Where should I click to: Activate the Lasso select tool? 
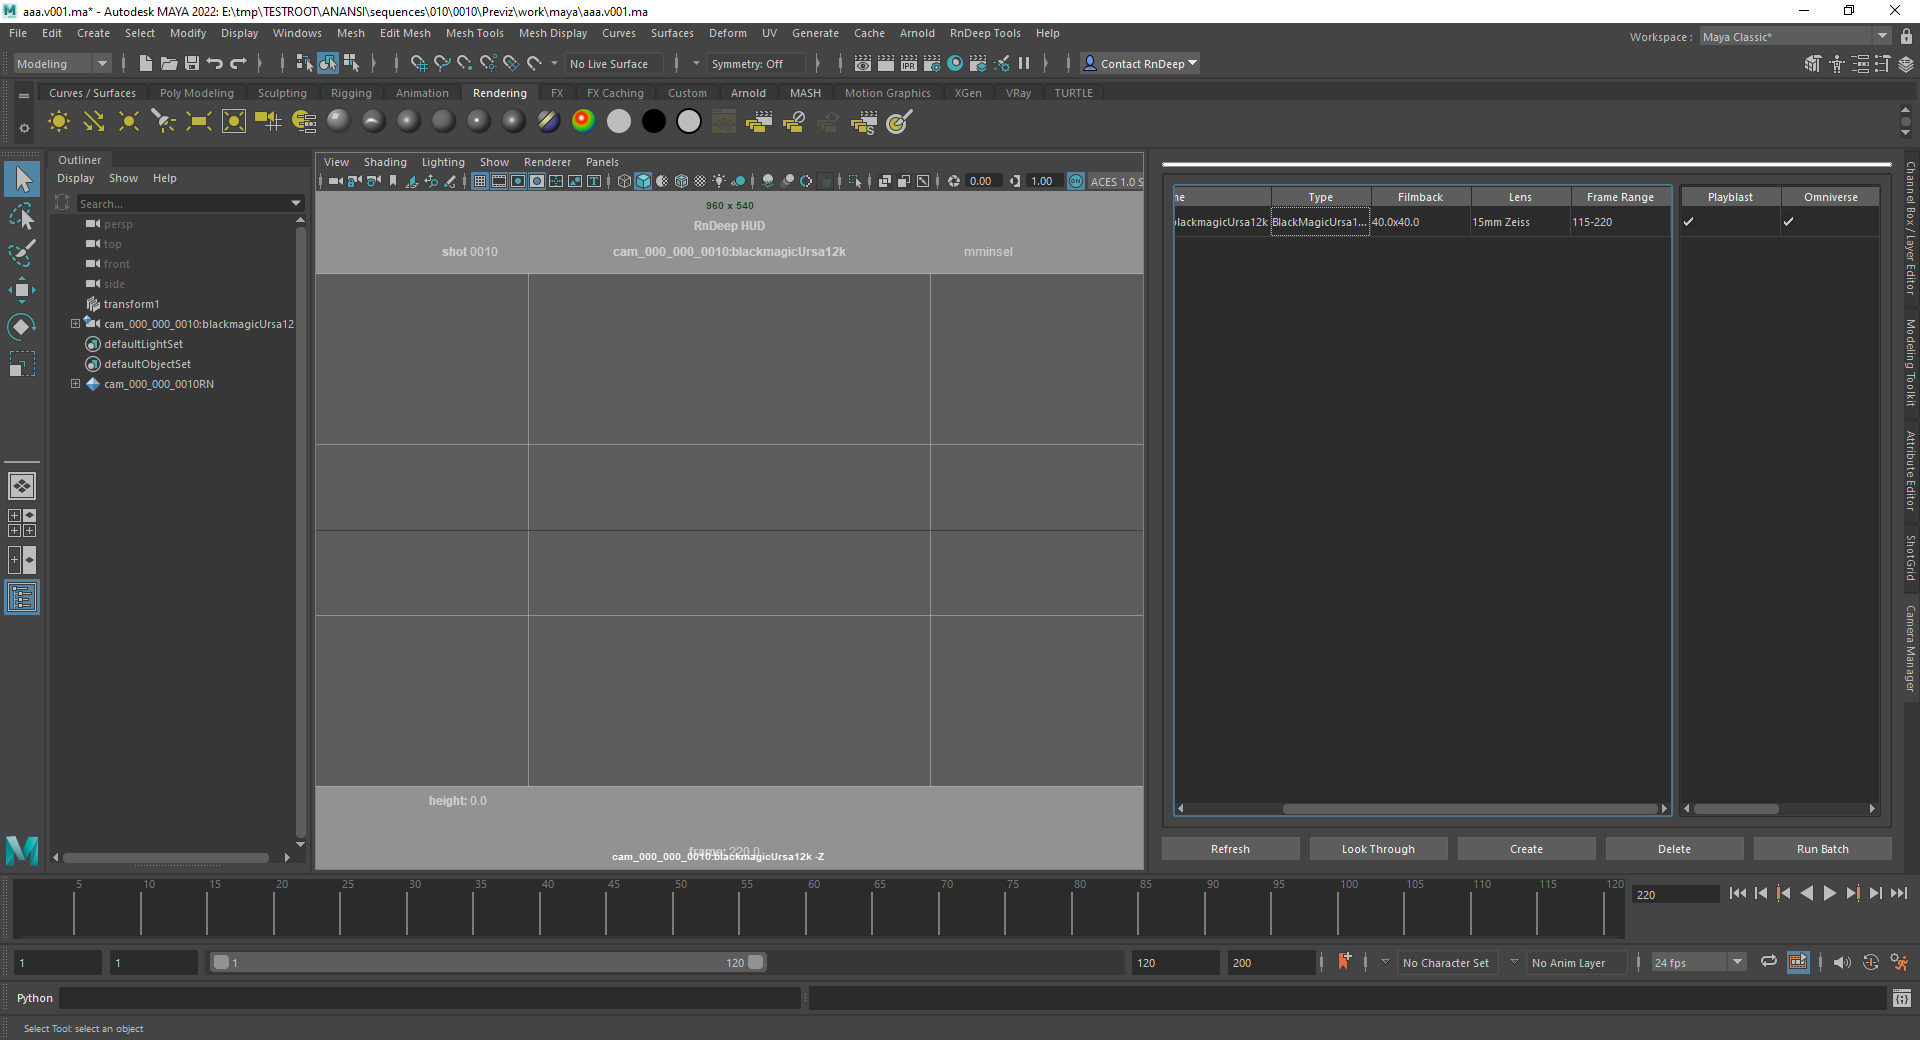[21, 216]
